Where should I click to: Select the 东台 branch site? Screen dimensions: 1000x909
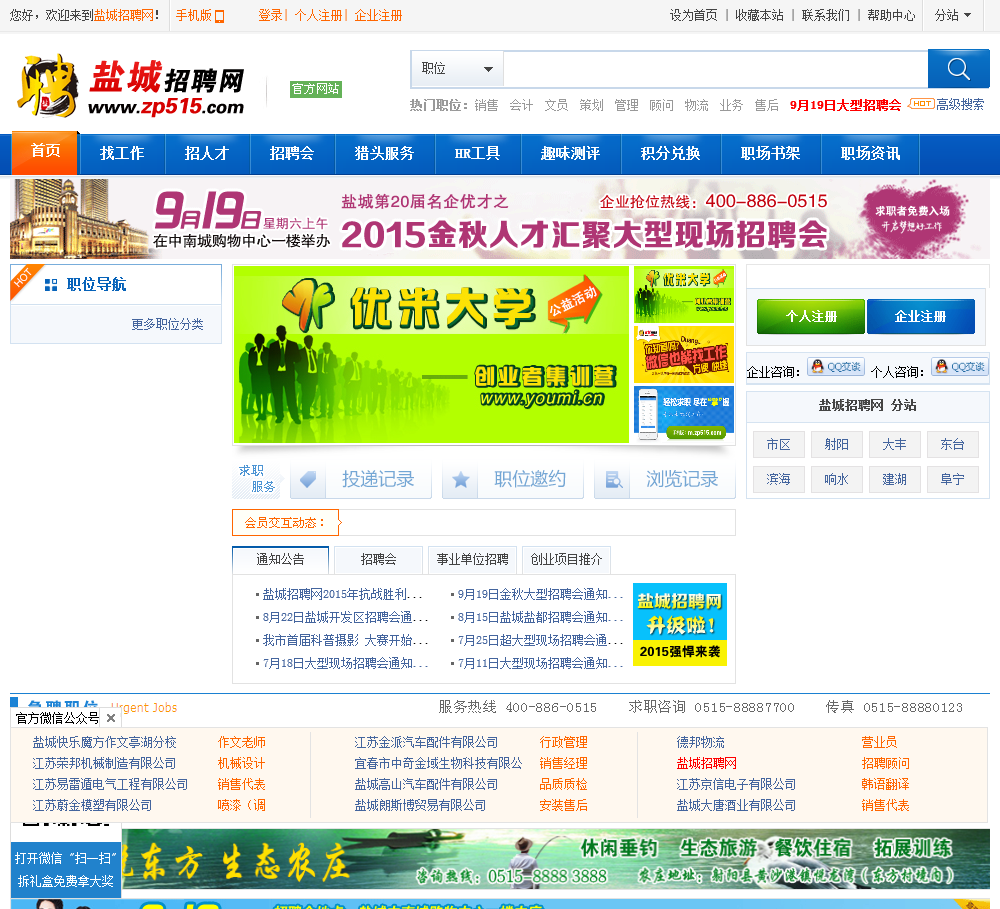pos(952,445)
